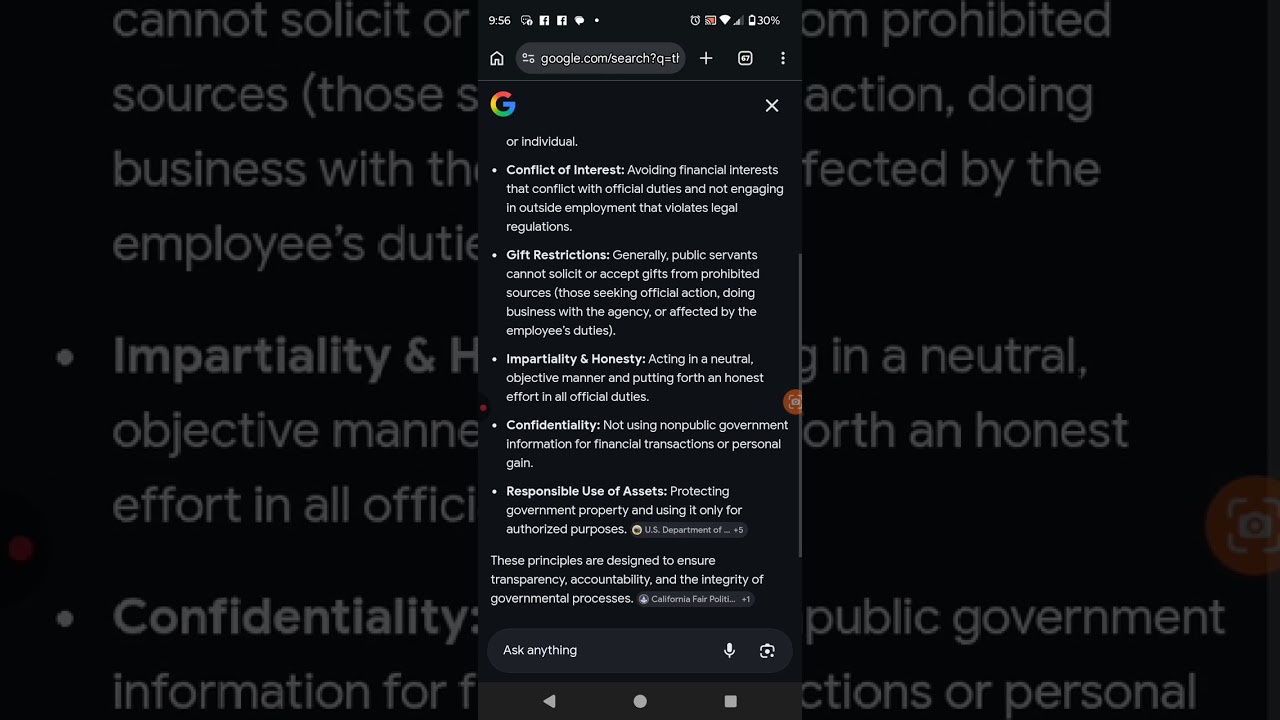Tap the Android recents square button
The height and width of the screenshot is (720, 1280).
coord(730,701)
